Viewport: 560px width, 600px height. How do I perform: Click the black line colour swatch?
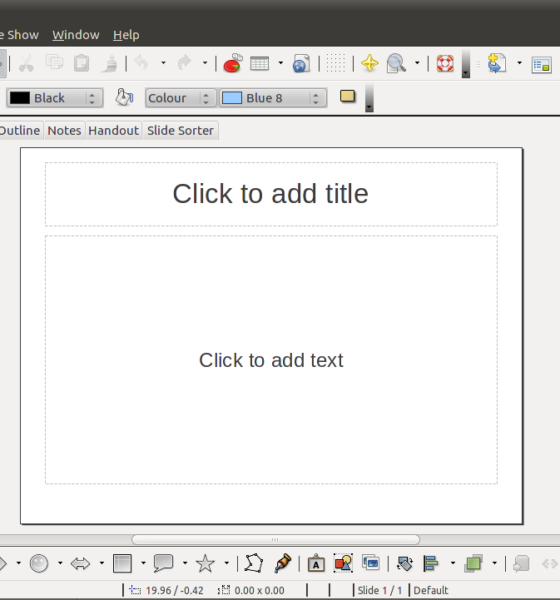pyautogui.click(x=20, y=98)
